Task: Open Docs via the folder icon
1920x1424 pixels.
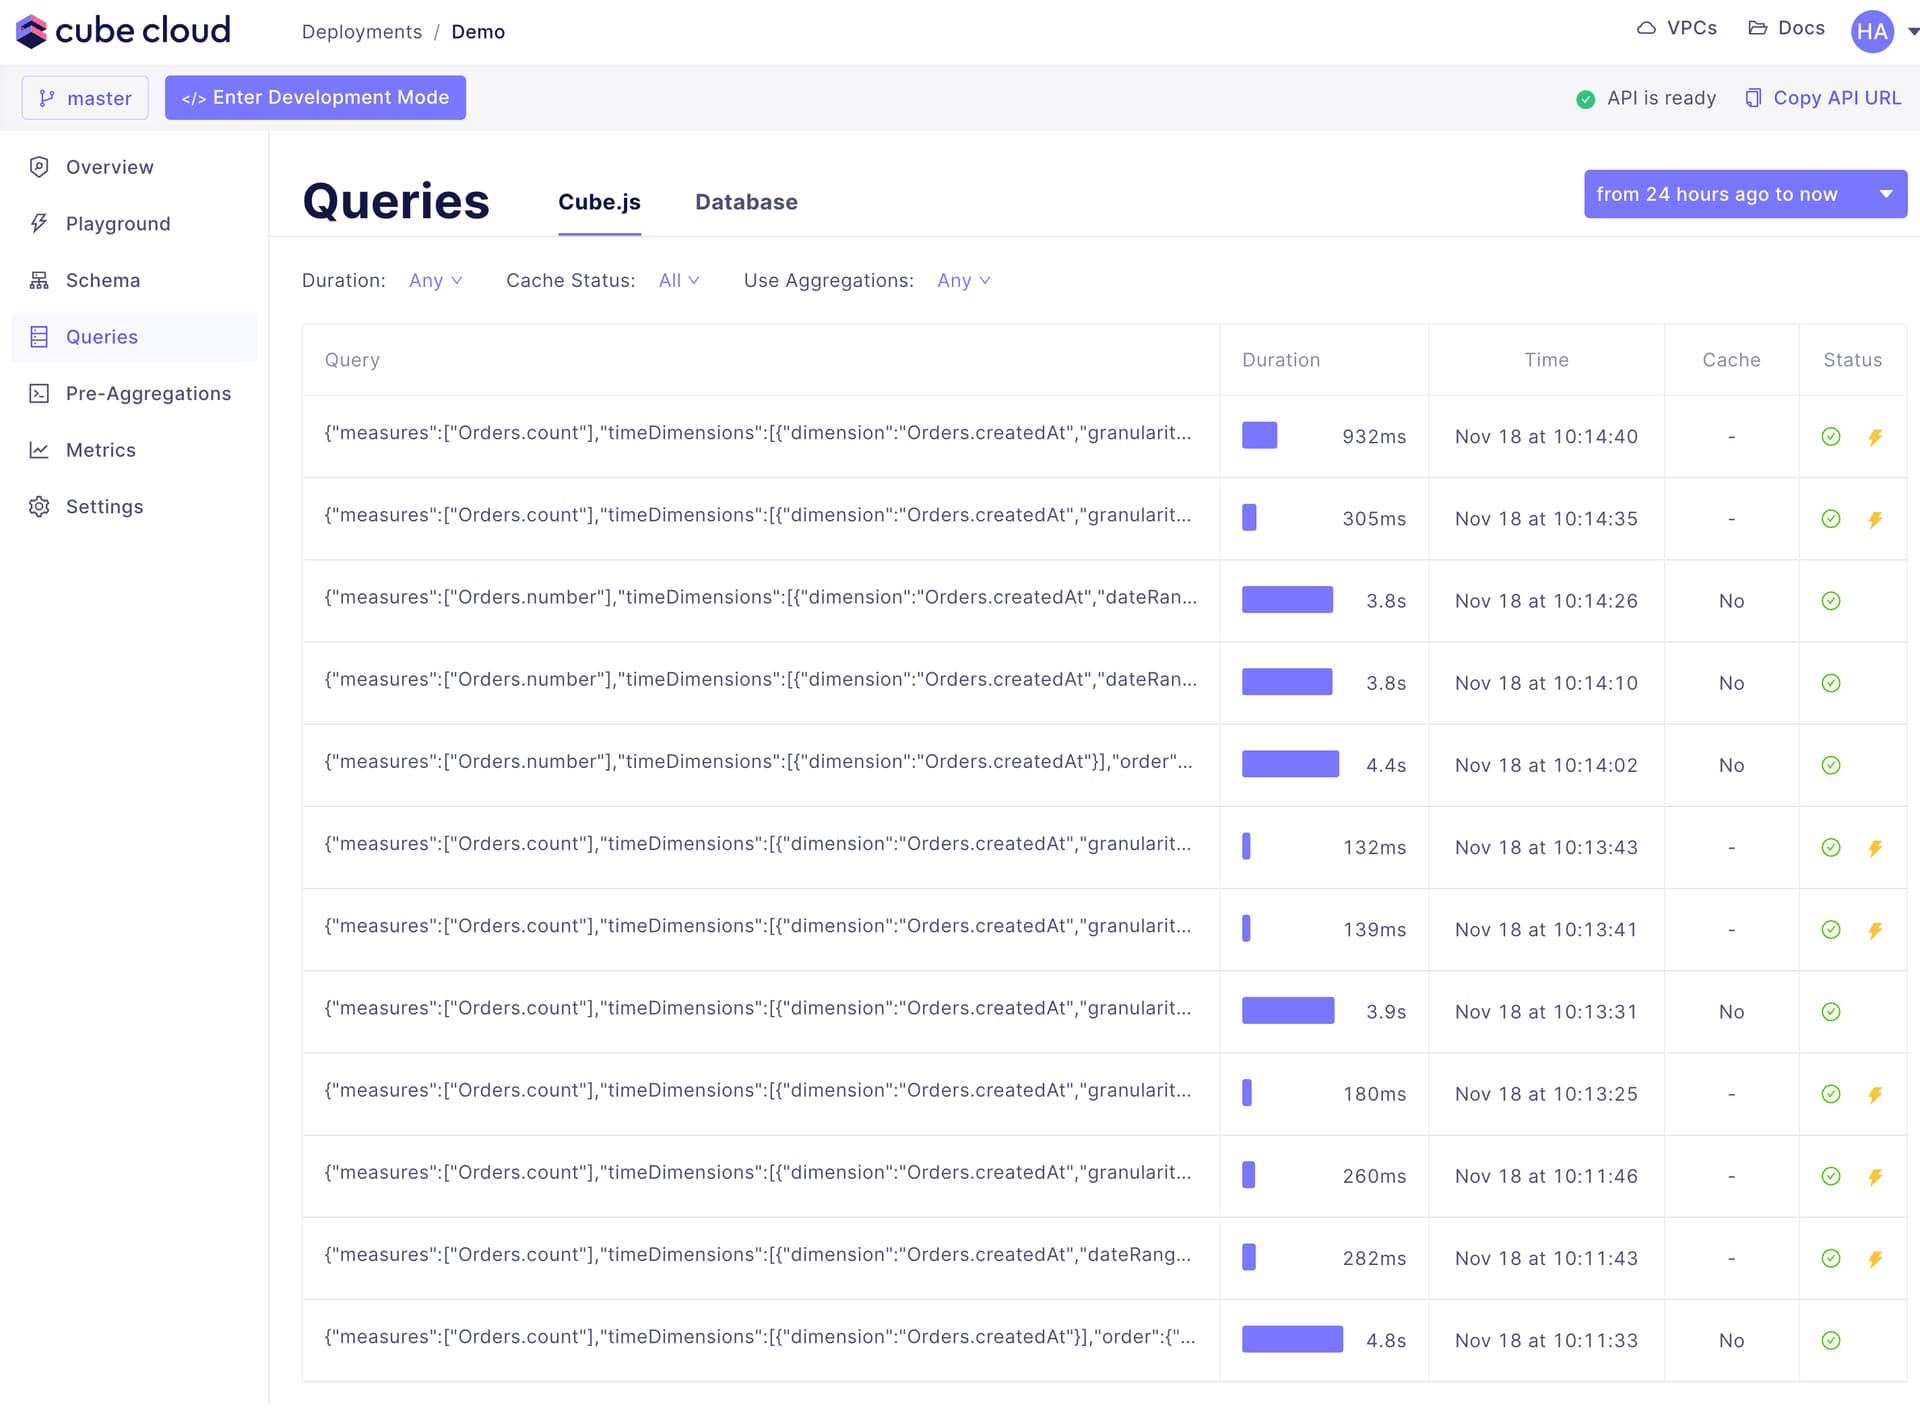Action: pos(1758,28)
